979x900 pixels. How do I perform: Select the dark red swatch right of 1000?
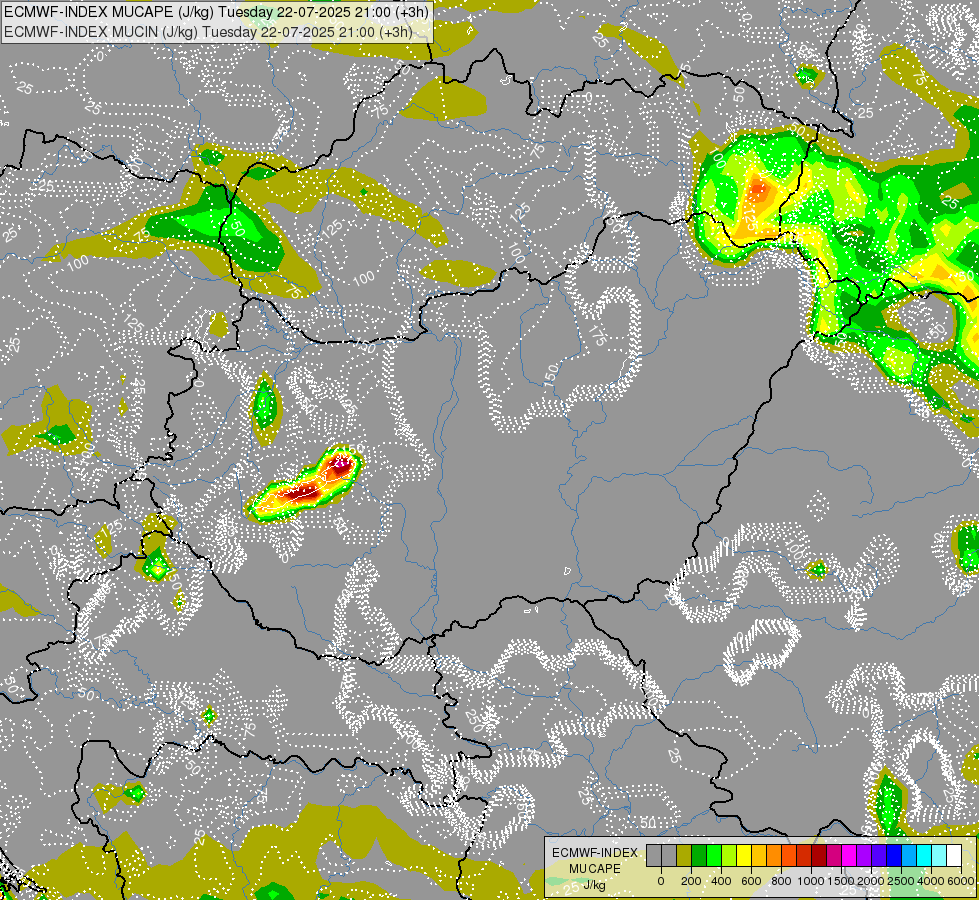pos(819,856)
